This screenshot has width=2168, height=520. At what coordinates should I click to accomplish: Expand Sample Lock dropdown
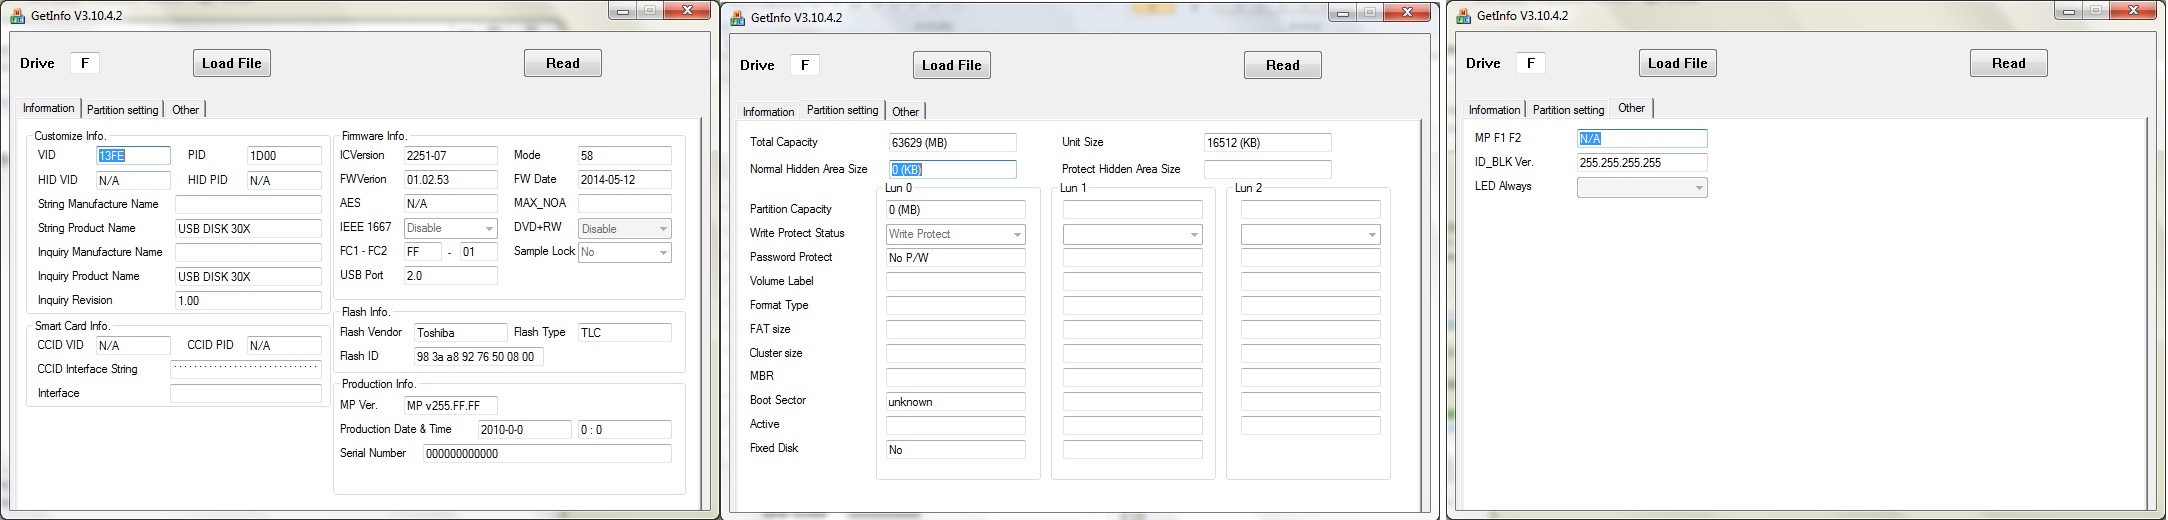(x=625, y=252)
